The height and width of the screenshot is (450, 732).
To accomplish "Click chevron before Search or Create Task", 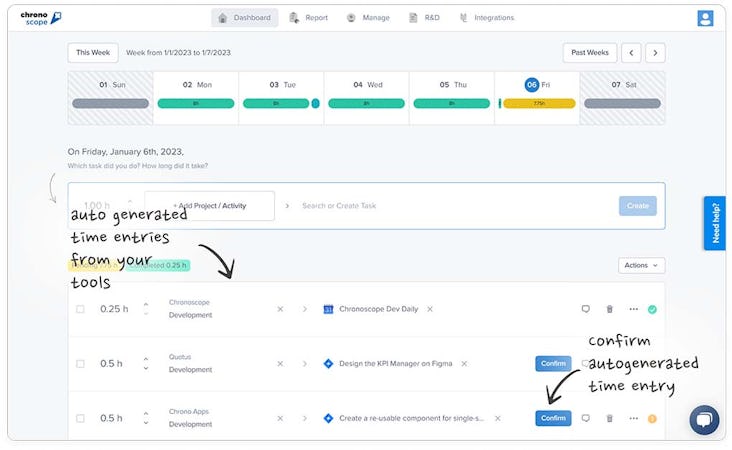I will [287, 206].
